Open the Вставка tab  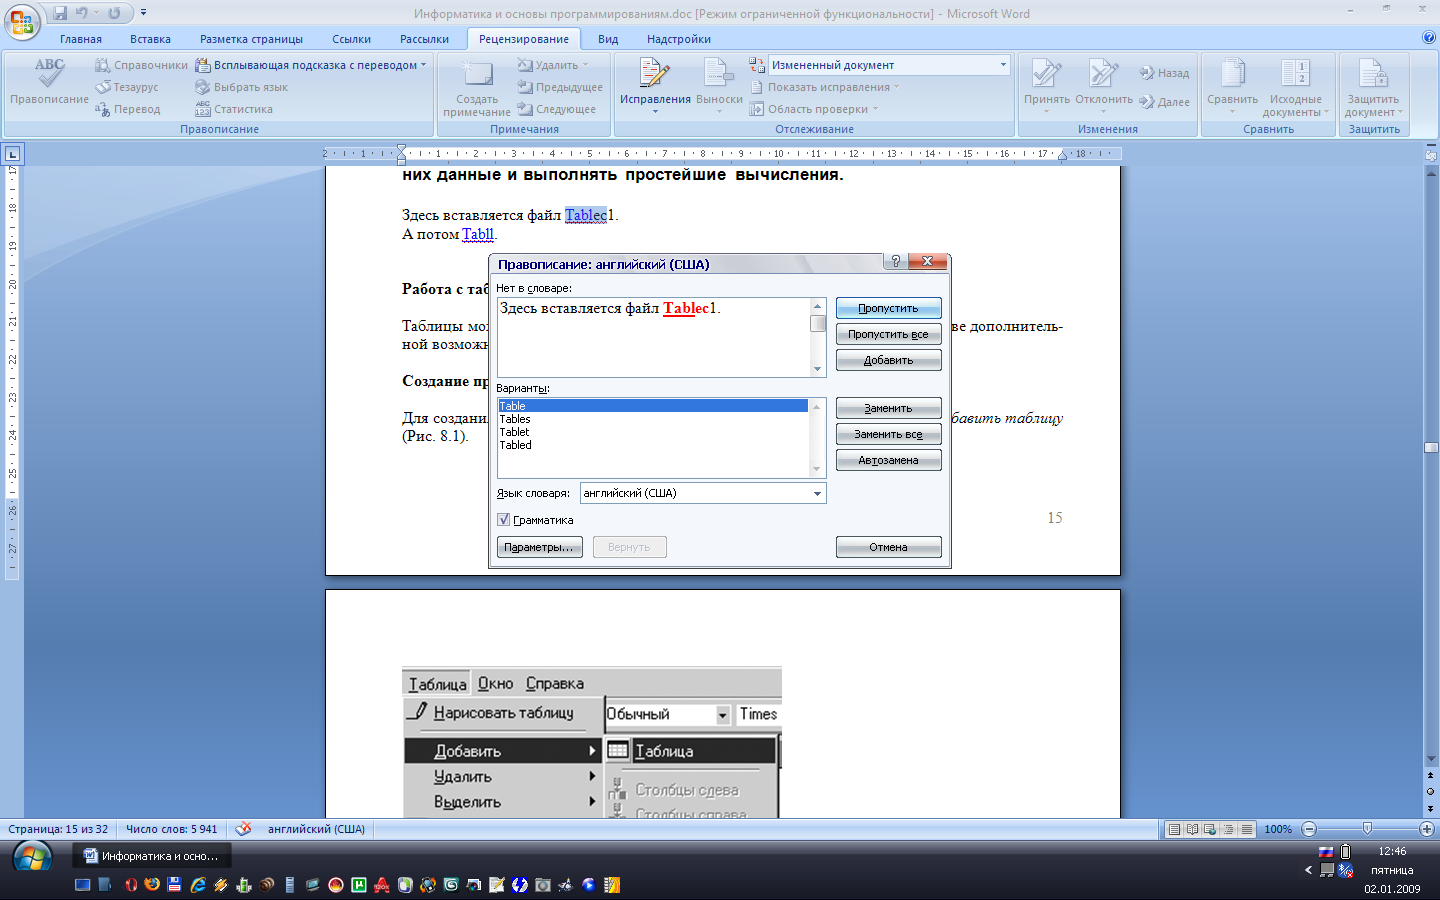pos(150,39)
